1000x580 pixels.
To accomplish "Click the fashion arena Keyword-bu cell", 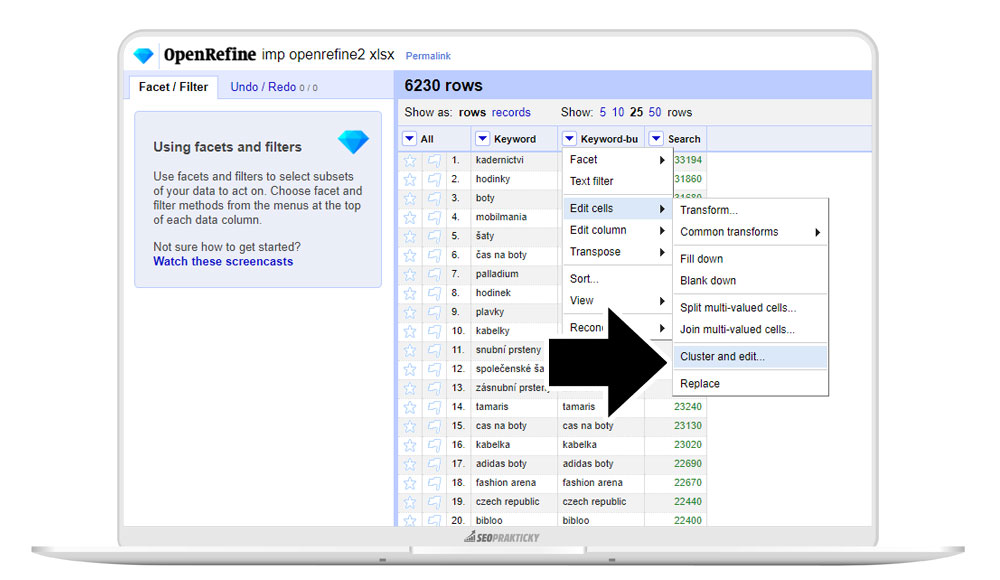I will [592, 483].
